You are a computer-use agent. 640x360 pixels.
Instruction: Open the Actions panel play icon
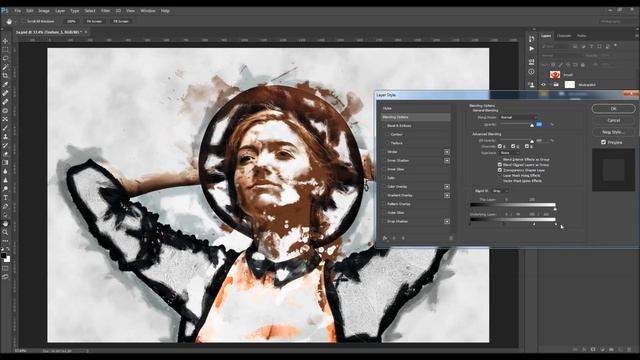(x=531, y=49)
